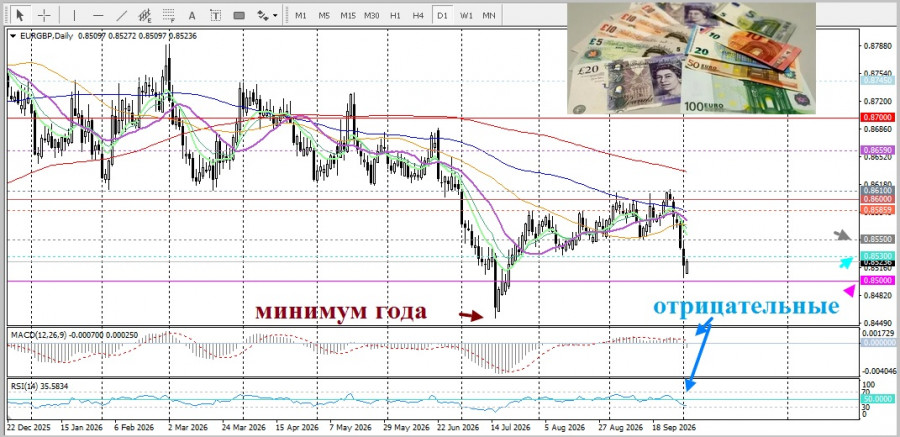The height and width of the screenshot is (437, 900).
Task: Choose the vertical line drawing tool
Action: coord(74,16)
